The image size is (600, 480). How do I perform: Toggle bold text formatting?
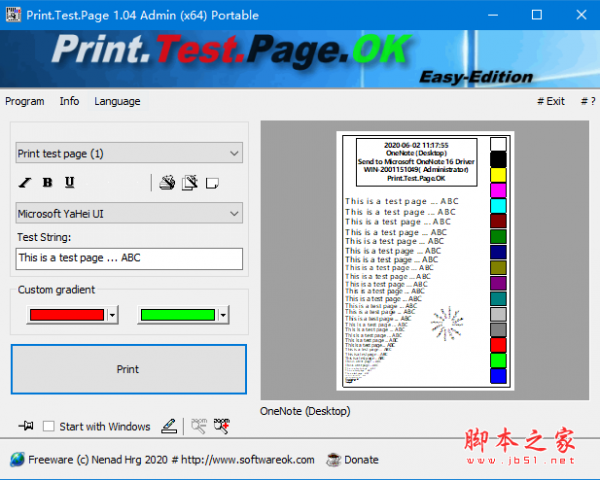click(47, 183)
